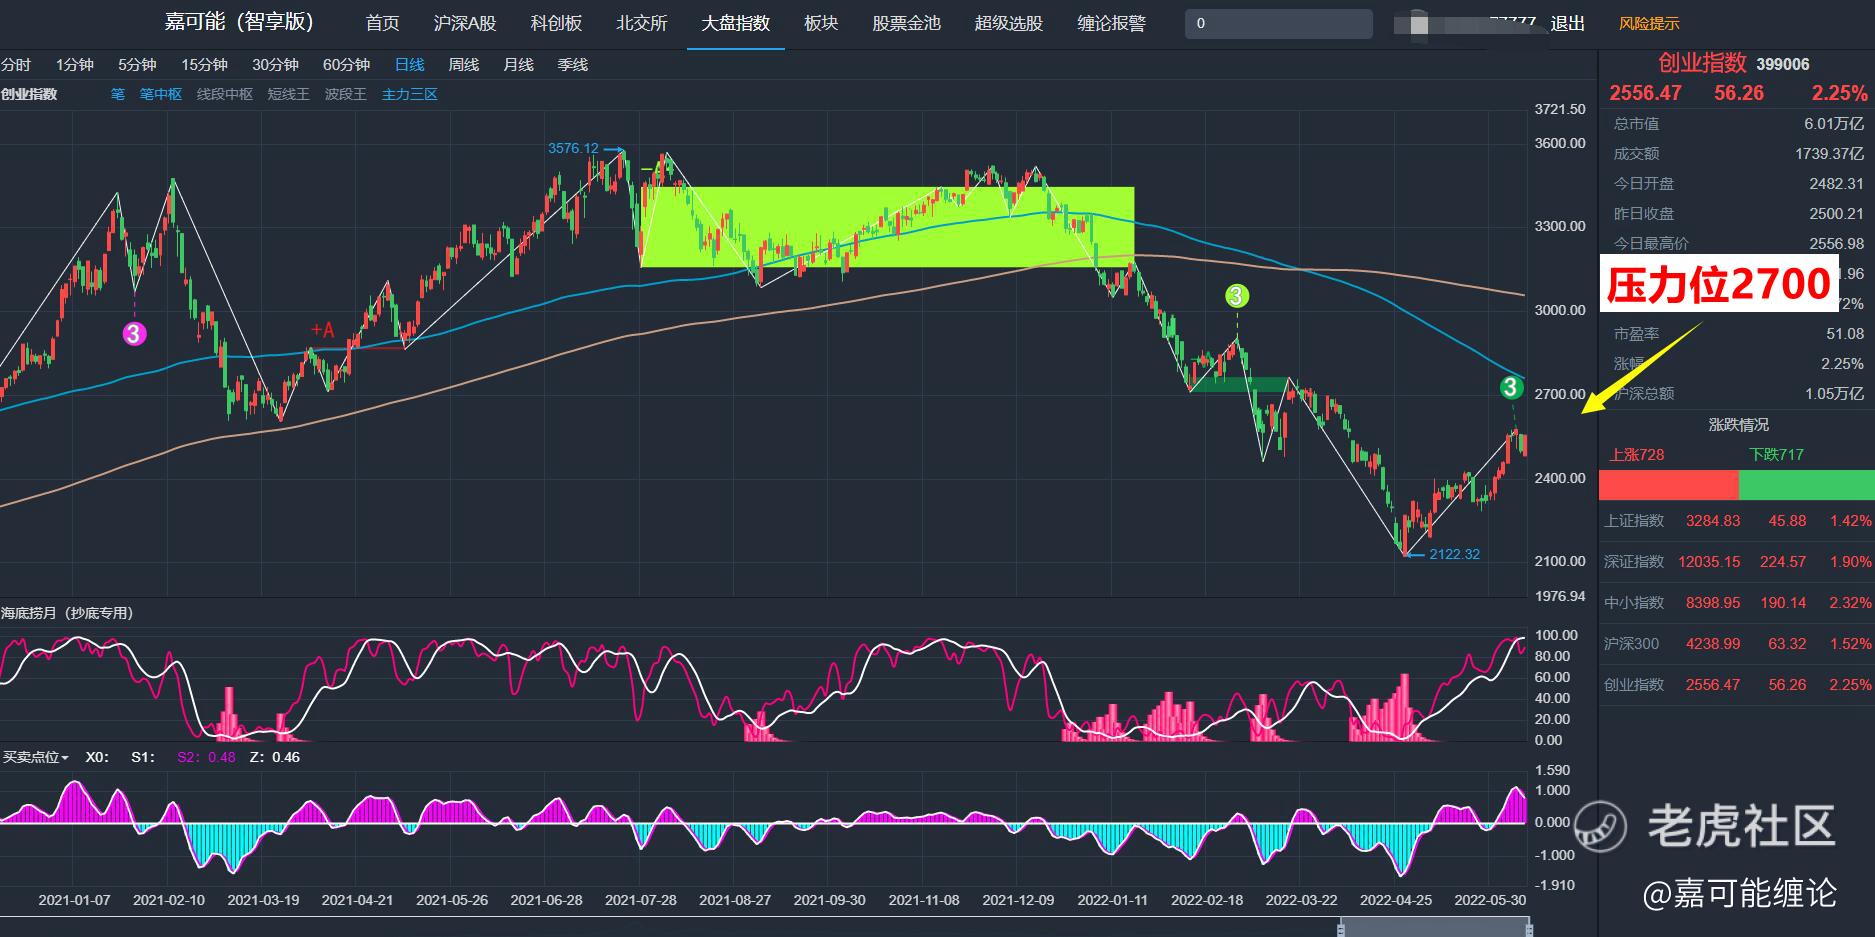
Task: Toggle the 波段王 indicator
Action: pos(345,94)
